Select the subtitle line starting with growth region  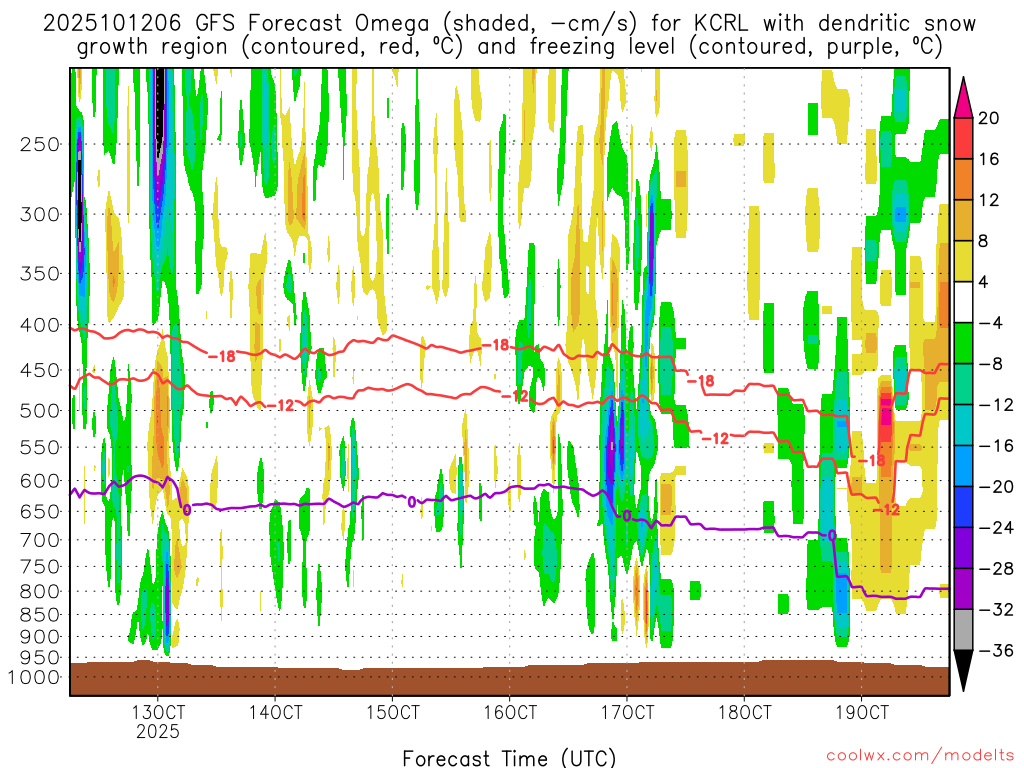[x=510, y=47]
